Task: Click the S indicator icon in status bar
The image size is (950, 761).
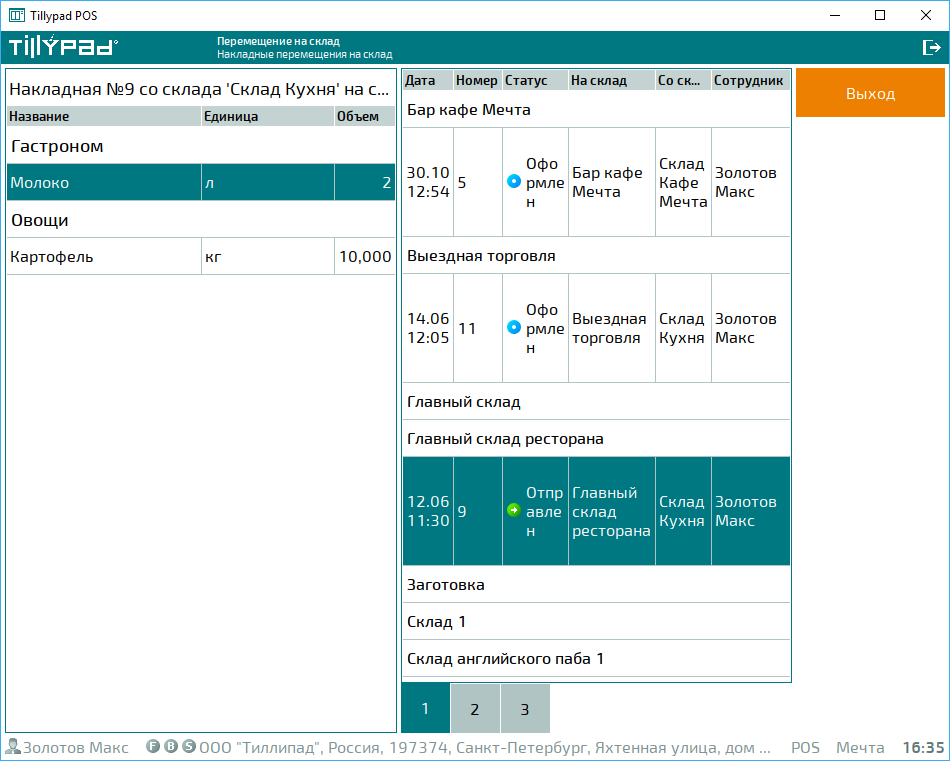Action: click(x=188, y=747)
